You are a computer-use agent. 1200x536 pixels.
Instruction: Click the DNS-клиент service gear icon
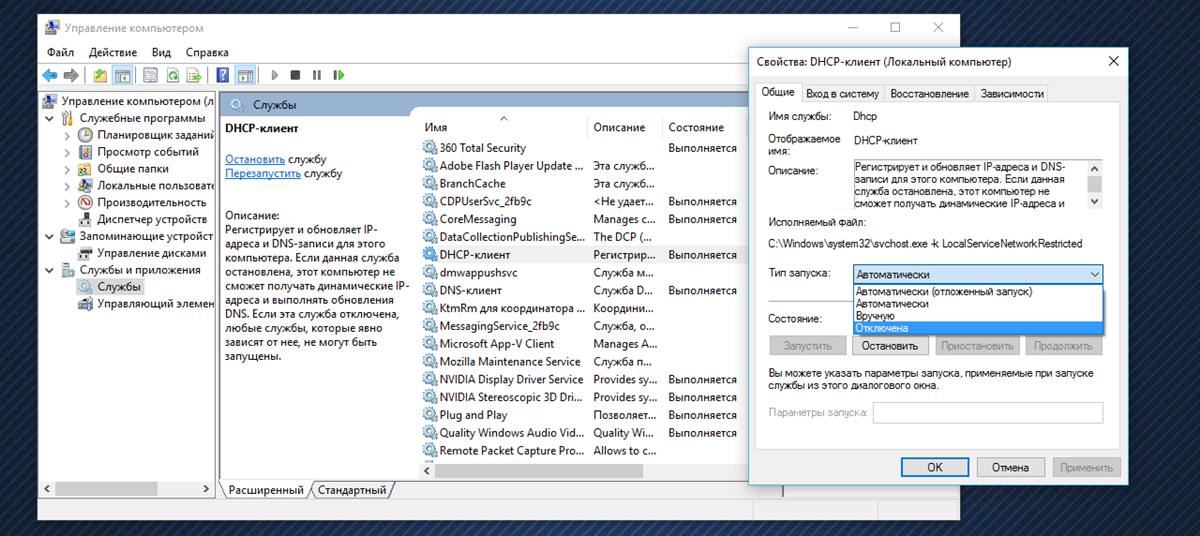click(430, 291)
